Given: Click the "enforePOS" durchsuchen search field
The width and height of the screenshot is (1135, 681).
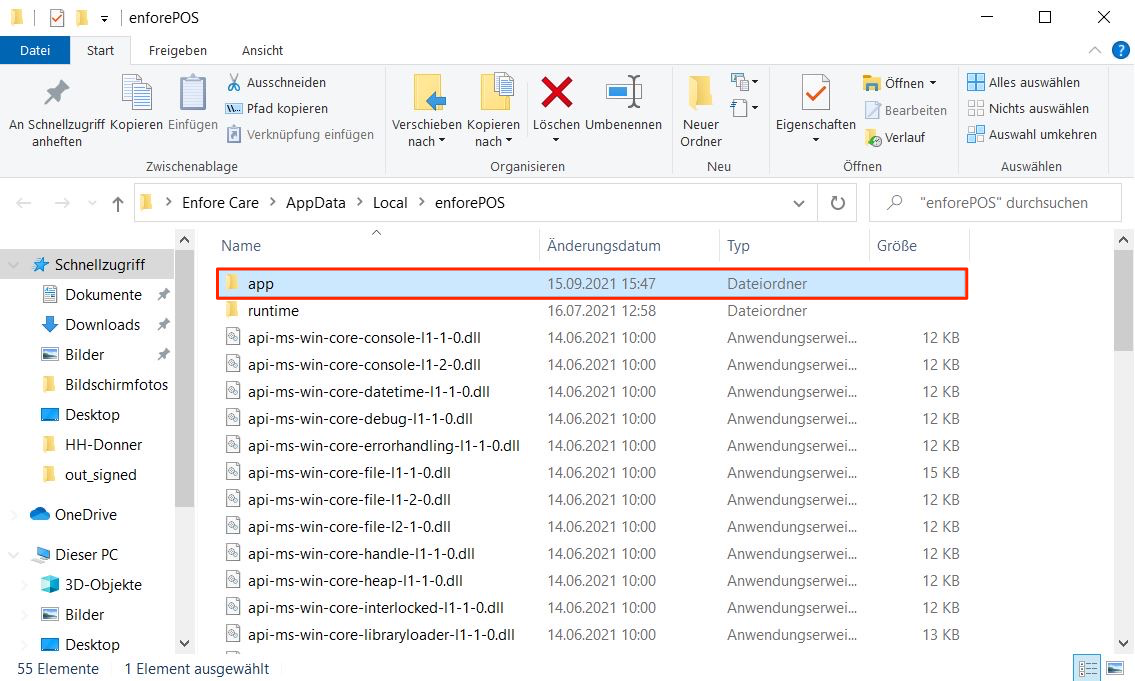Looking at the screenshot, I should tap(995, 203).
